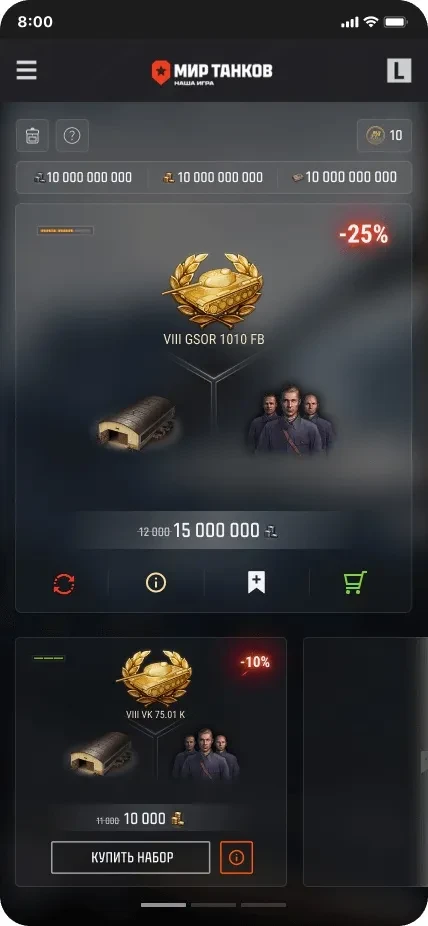
Task: Open the token counter showing 10
Action: click(x=384, y=136)
